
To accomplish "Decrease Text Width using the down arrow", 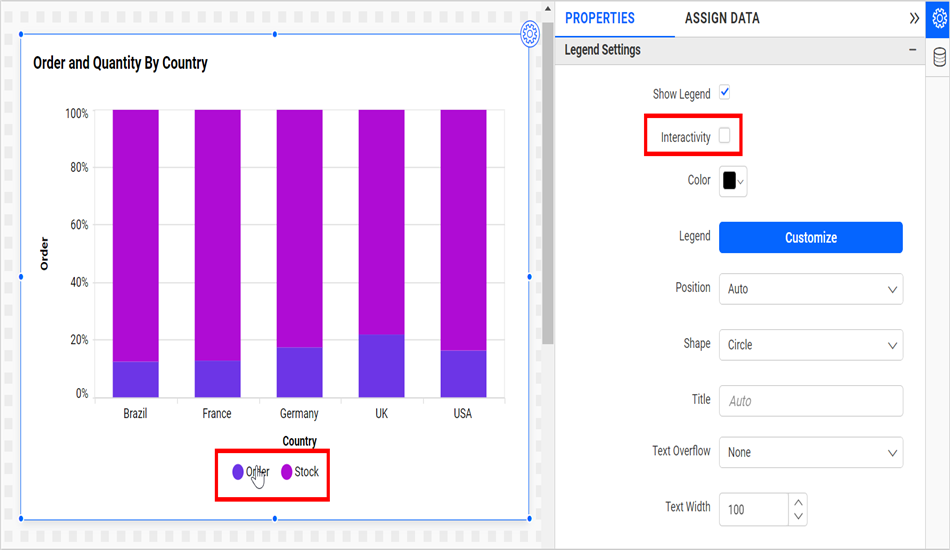I will pos(797,516).
